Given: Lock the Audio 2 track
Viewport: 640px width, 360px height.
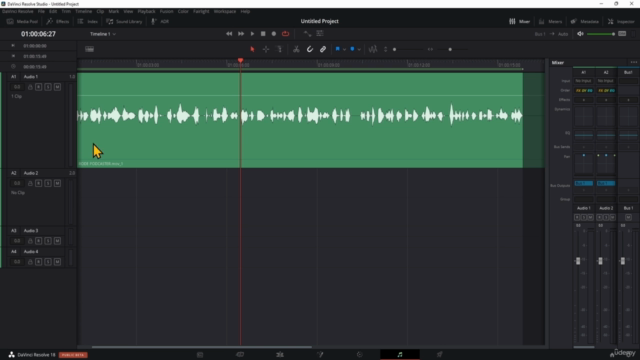Looking at the screenshot, I should [x=30, y=183].
